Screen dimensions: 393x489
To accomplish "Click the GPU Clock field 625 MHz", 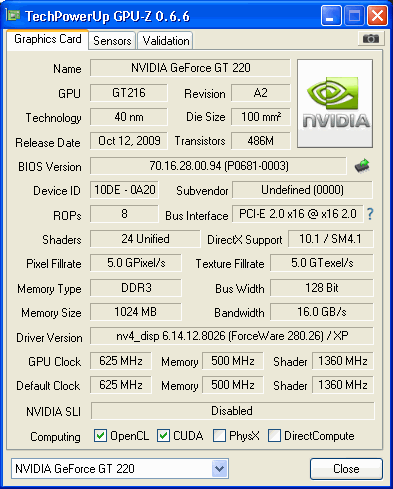I will point(121,361).
